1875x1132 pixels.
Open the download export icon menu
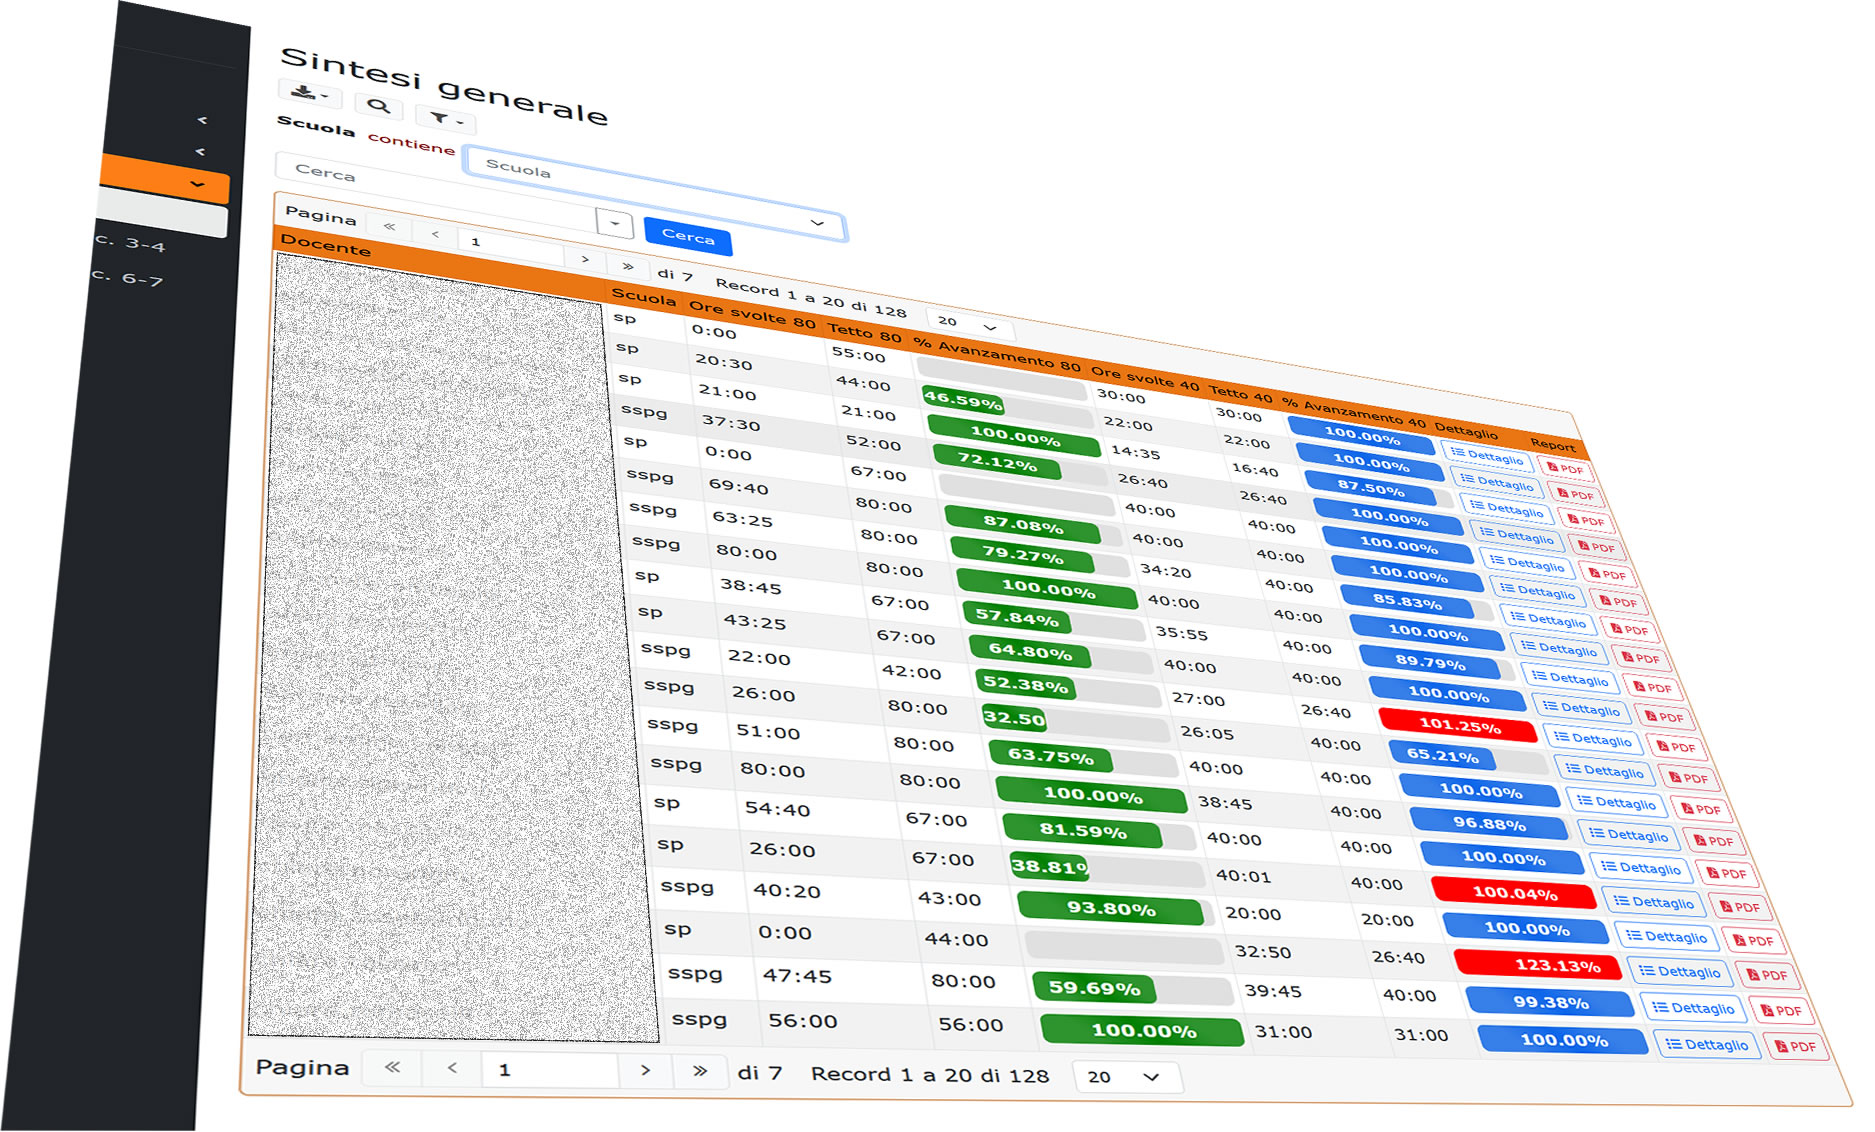tap(309, 95)
